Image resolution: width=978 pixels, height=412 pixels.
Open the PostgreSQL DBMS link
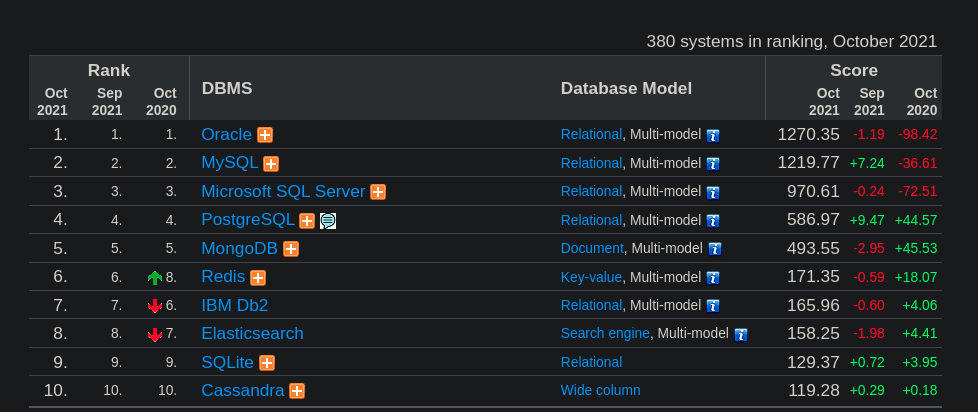248,220
